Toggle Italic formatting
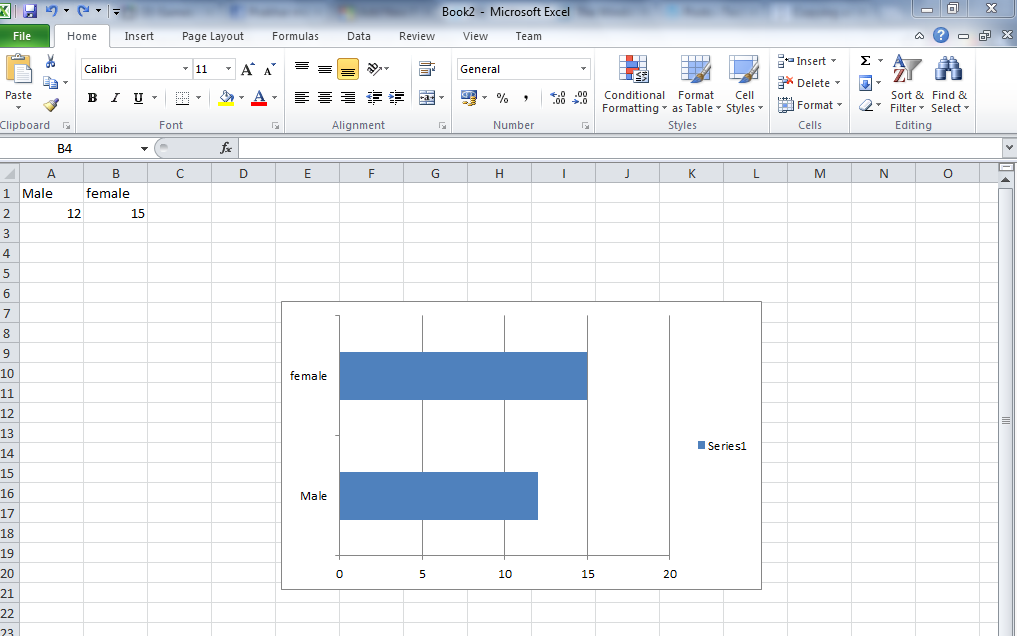 coord(115,98)
